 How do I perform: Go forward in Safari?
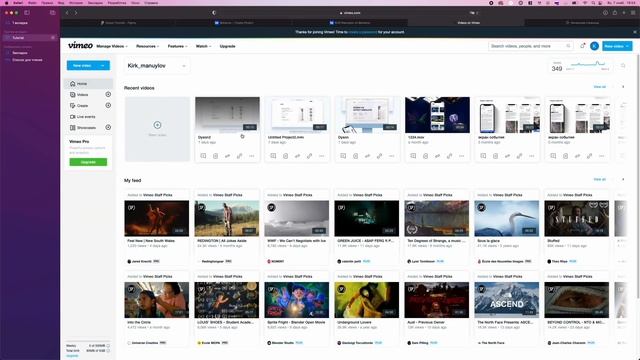76,13
